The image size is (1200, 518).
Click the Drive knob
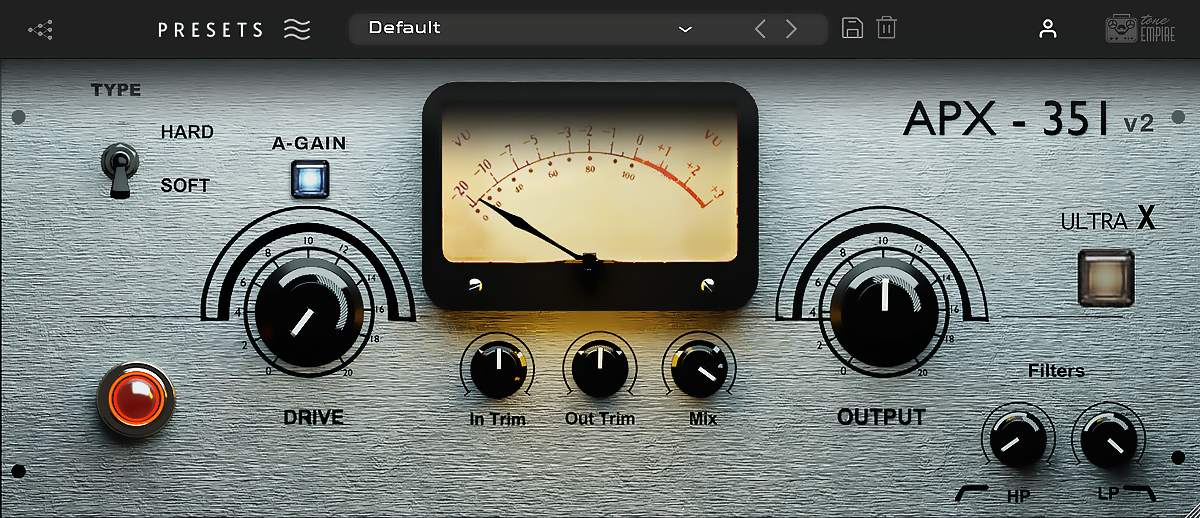[x=309, y=313]
